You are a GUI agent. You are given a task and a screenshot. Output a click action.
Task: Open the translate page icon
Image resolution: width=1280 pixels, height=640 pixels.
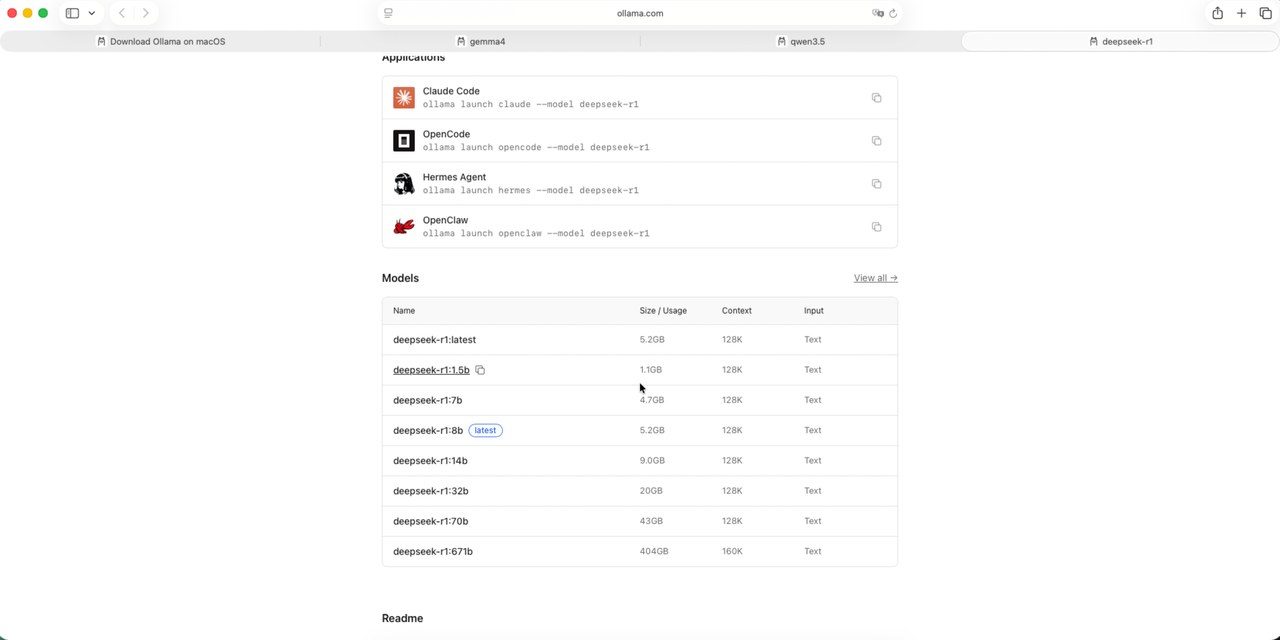pyautogui.click(x=878, y=13)
